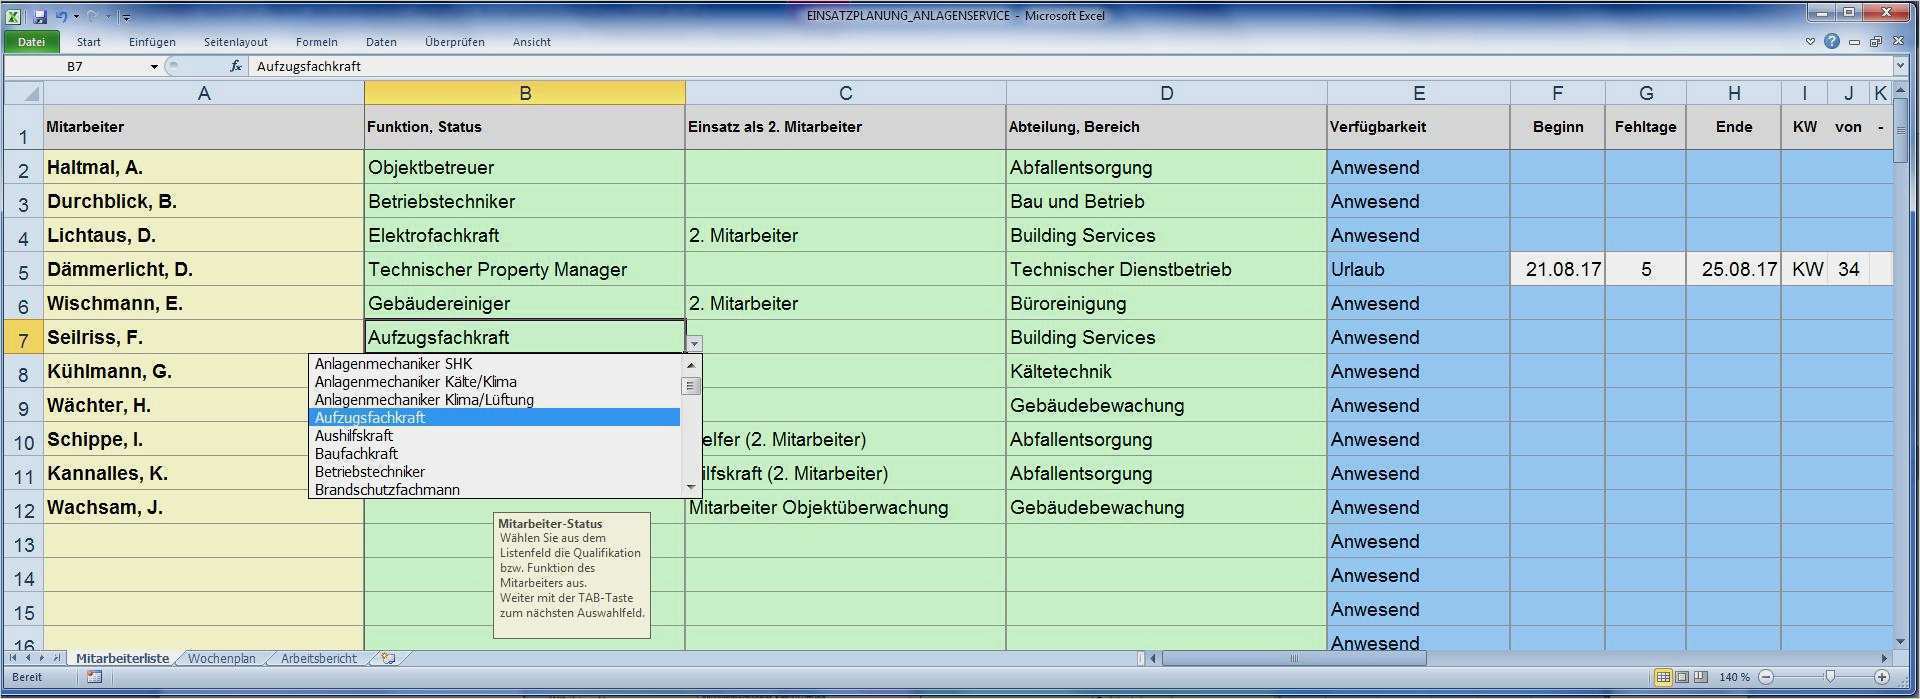Open Excel Help question mark icon
This screenshot has width=1920, height=699.
[x=1832, y=42]
